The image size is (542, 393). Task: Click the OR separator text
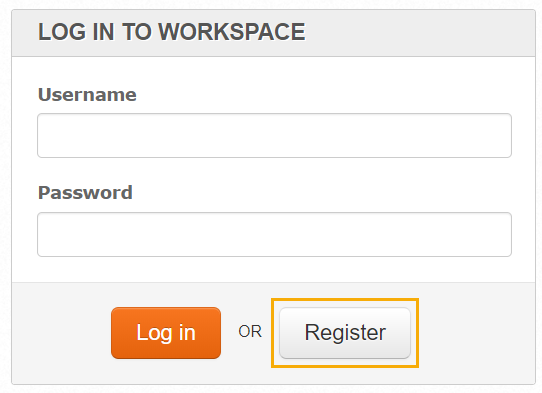250,332
